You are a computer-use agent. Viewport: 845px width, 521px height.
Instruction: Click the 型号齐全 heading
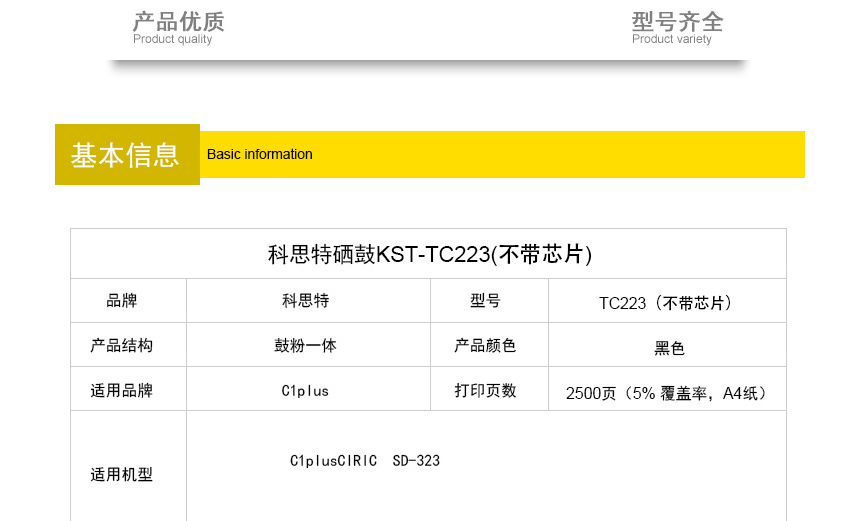(x=677, y=22)
